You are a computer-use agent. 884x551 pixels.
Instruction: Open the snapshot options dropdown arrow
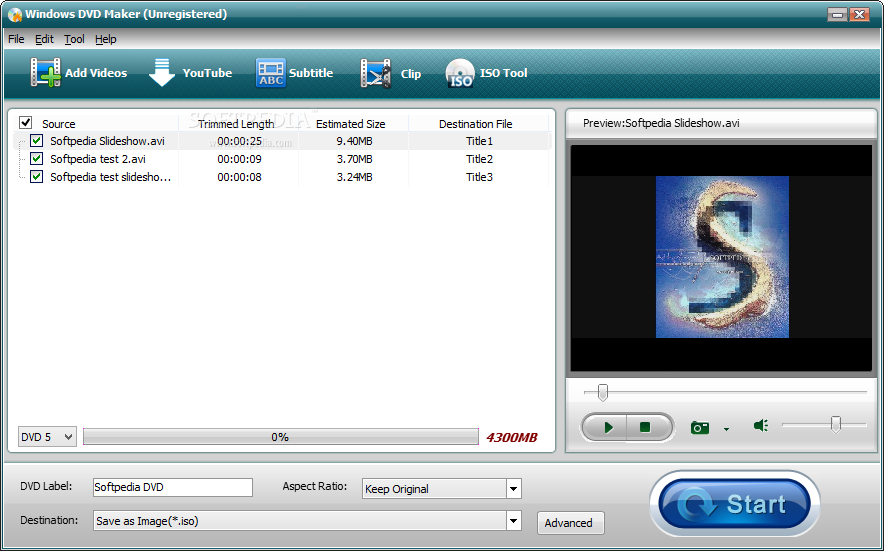pyautogui.click(x=726, y=429)
